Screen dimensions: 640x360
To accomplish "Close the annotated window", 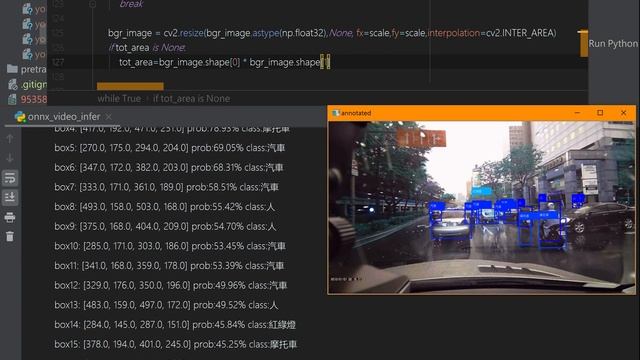I will pos(623,113).
